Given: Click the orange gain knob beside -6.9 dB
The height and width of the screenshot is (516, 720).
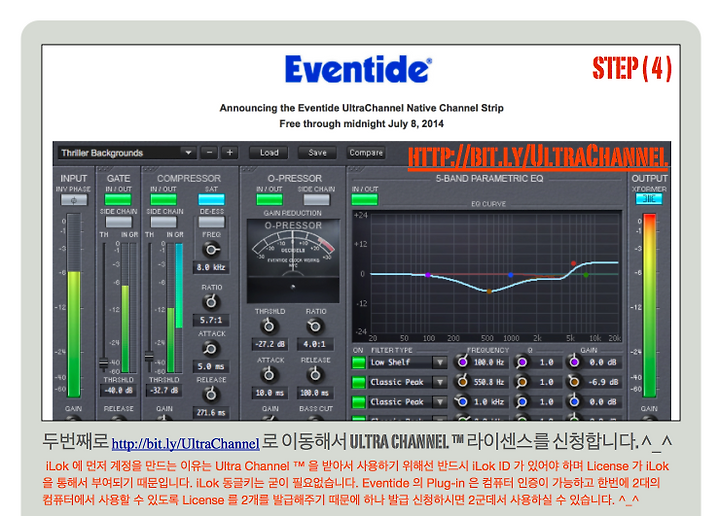Looking at the screenshot, I should (x=574, y=381).
